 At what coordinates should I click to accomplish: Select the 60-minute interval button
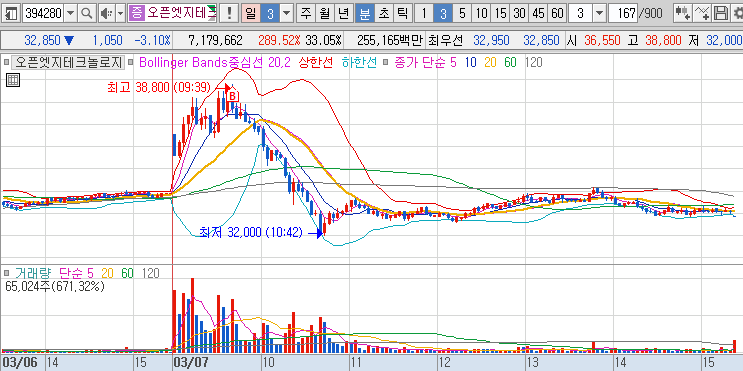[558, 13]
